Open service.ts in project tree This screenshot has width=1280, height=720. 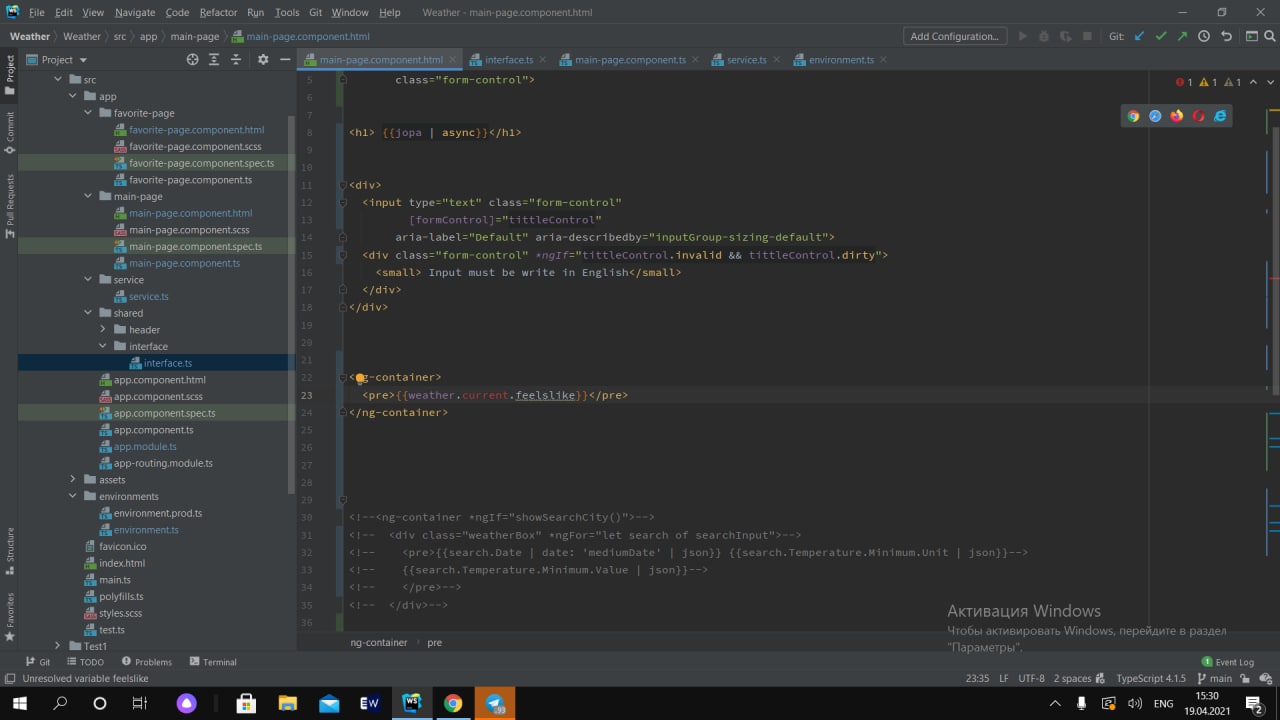148,297
